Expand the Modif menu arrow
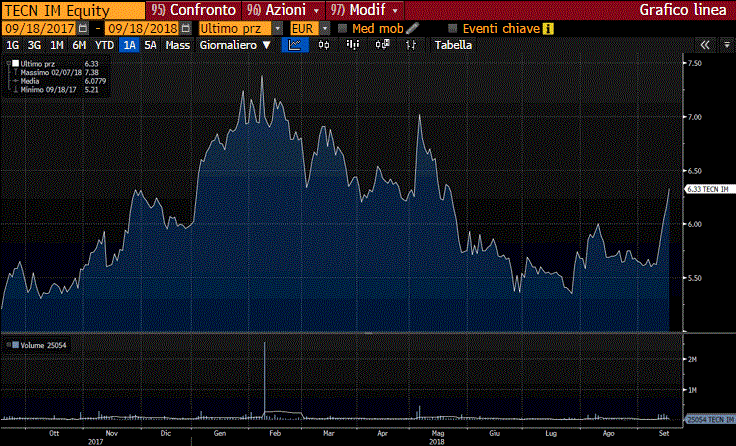736x446 pixels. pos(395,10)
